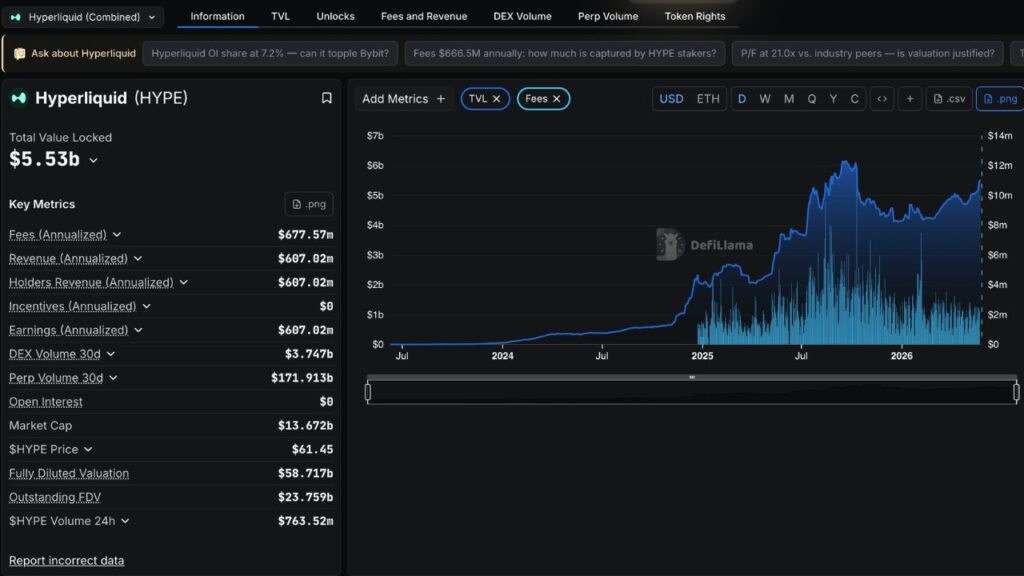Select daily (D) chart interval
This screenshot has width=1024, height=576.
(x=742, y=99)
